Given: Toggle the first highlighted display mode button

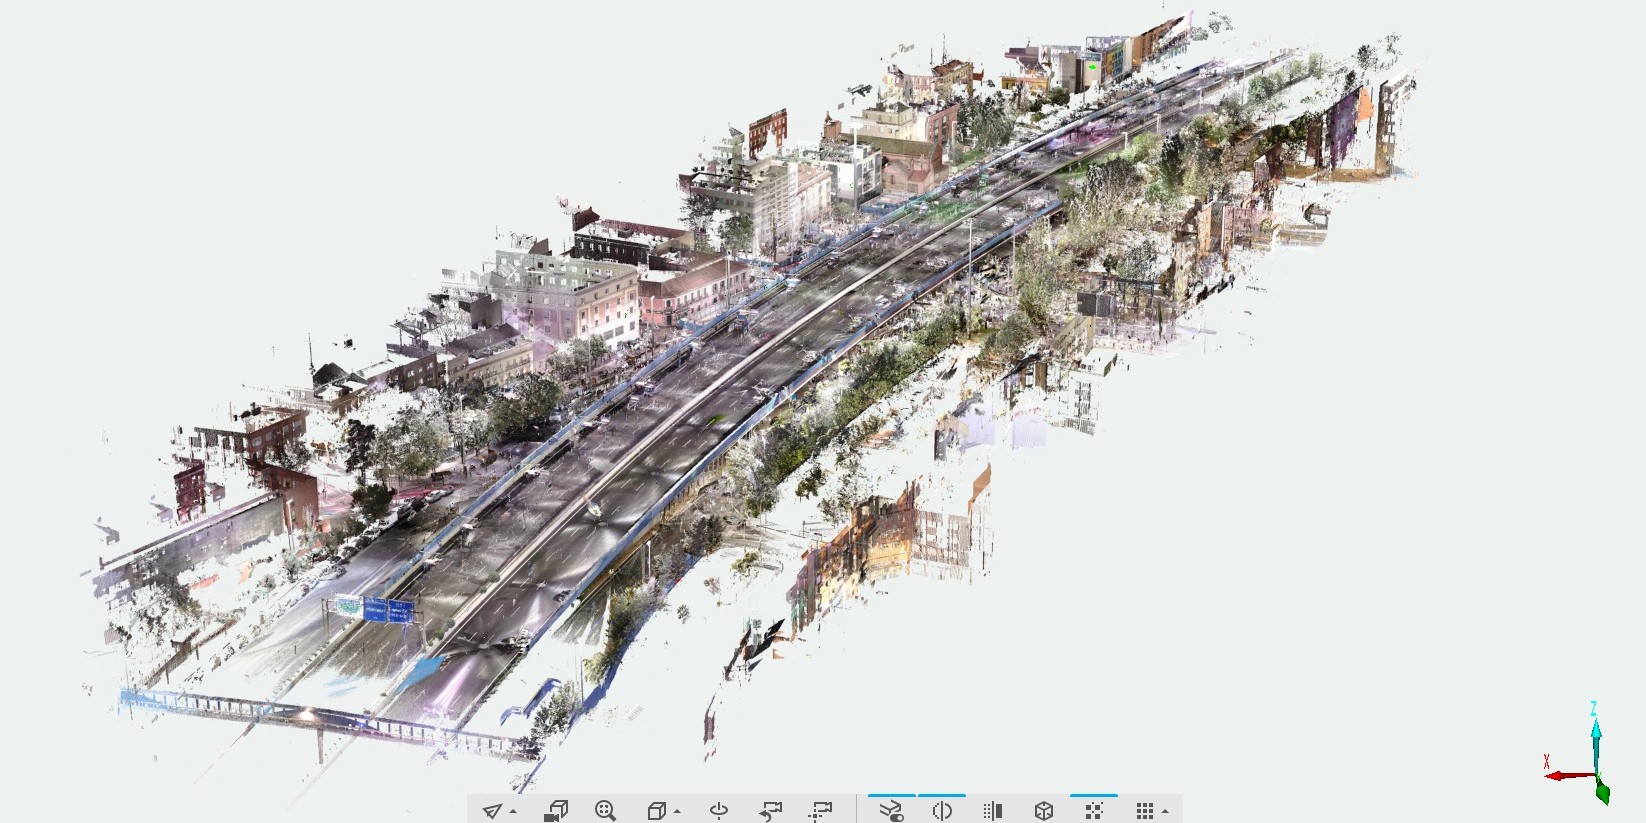Looking at the screenshot, I should pyautogui.click(x=890, y=810).
